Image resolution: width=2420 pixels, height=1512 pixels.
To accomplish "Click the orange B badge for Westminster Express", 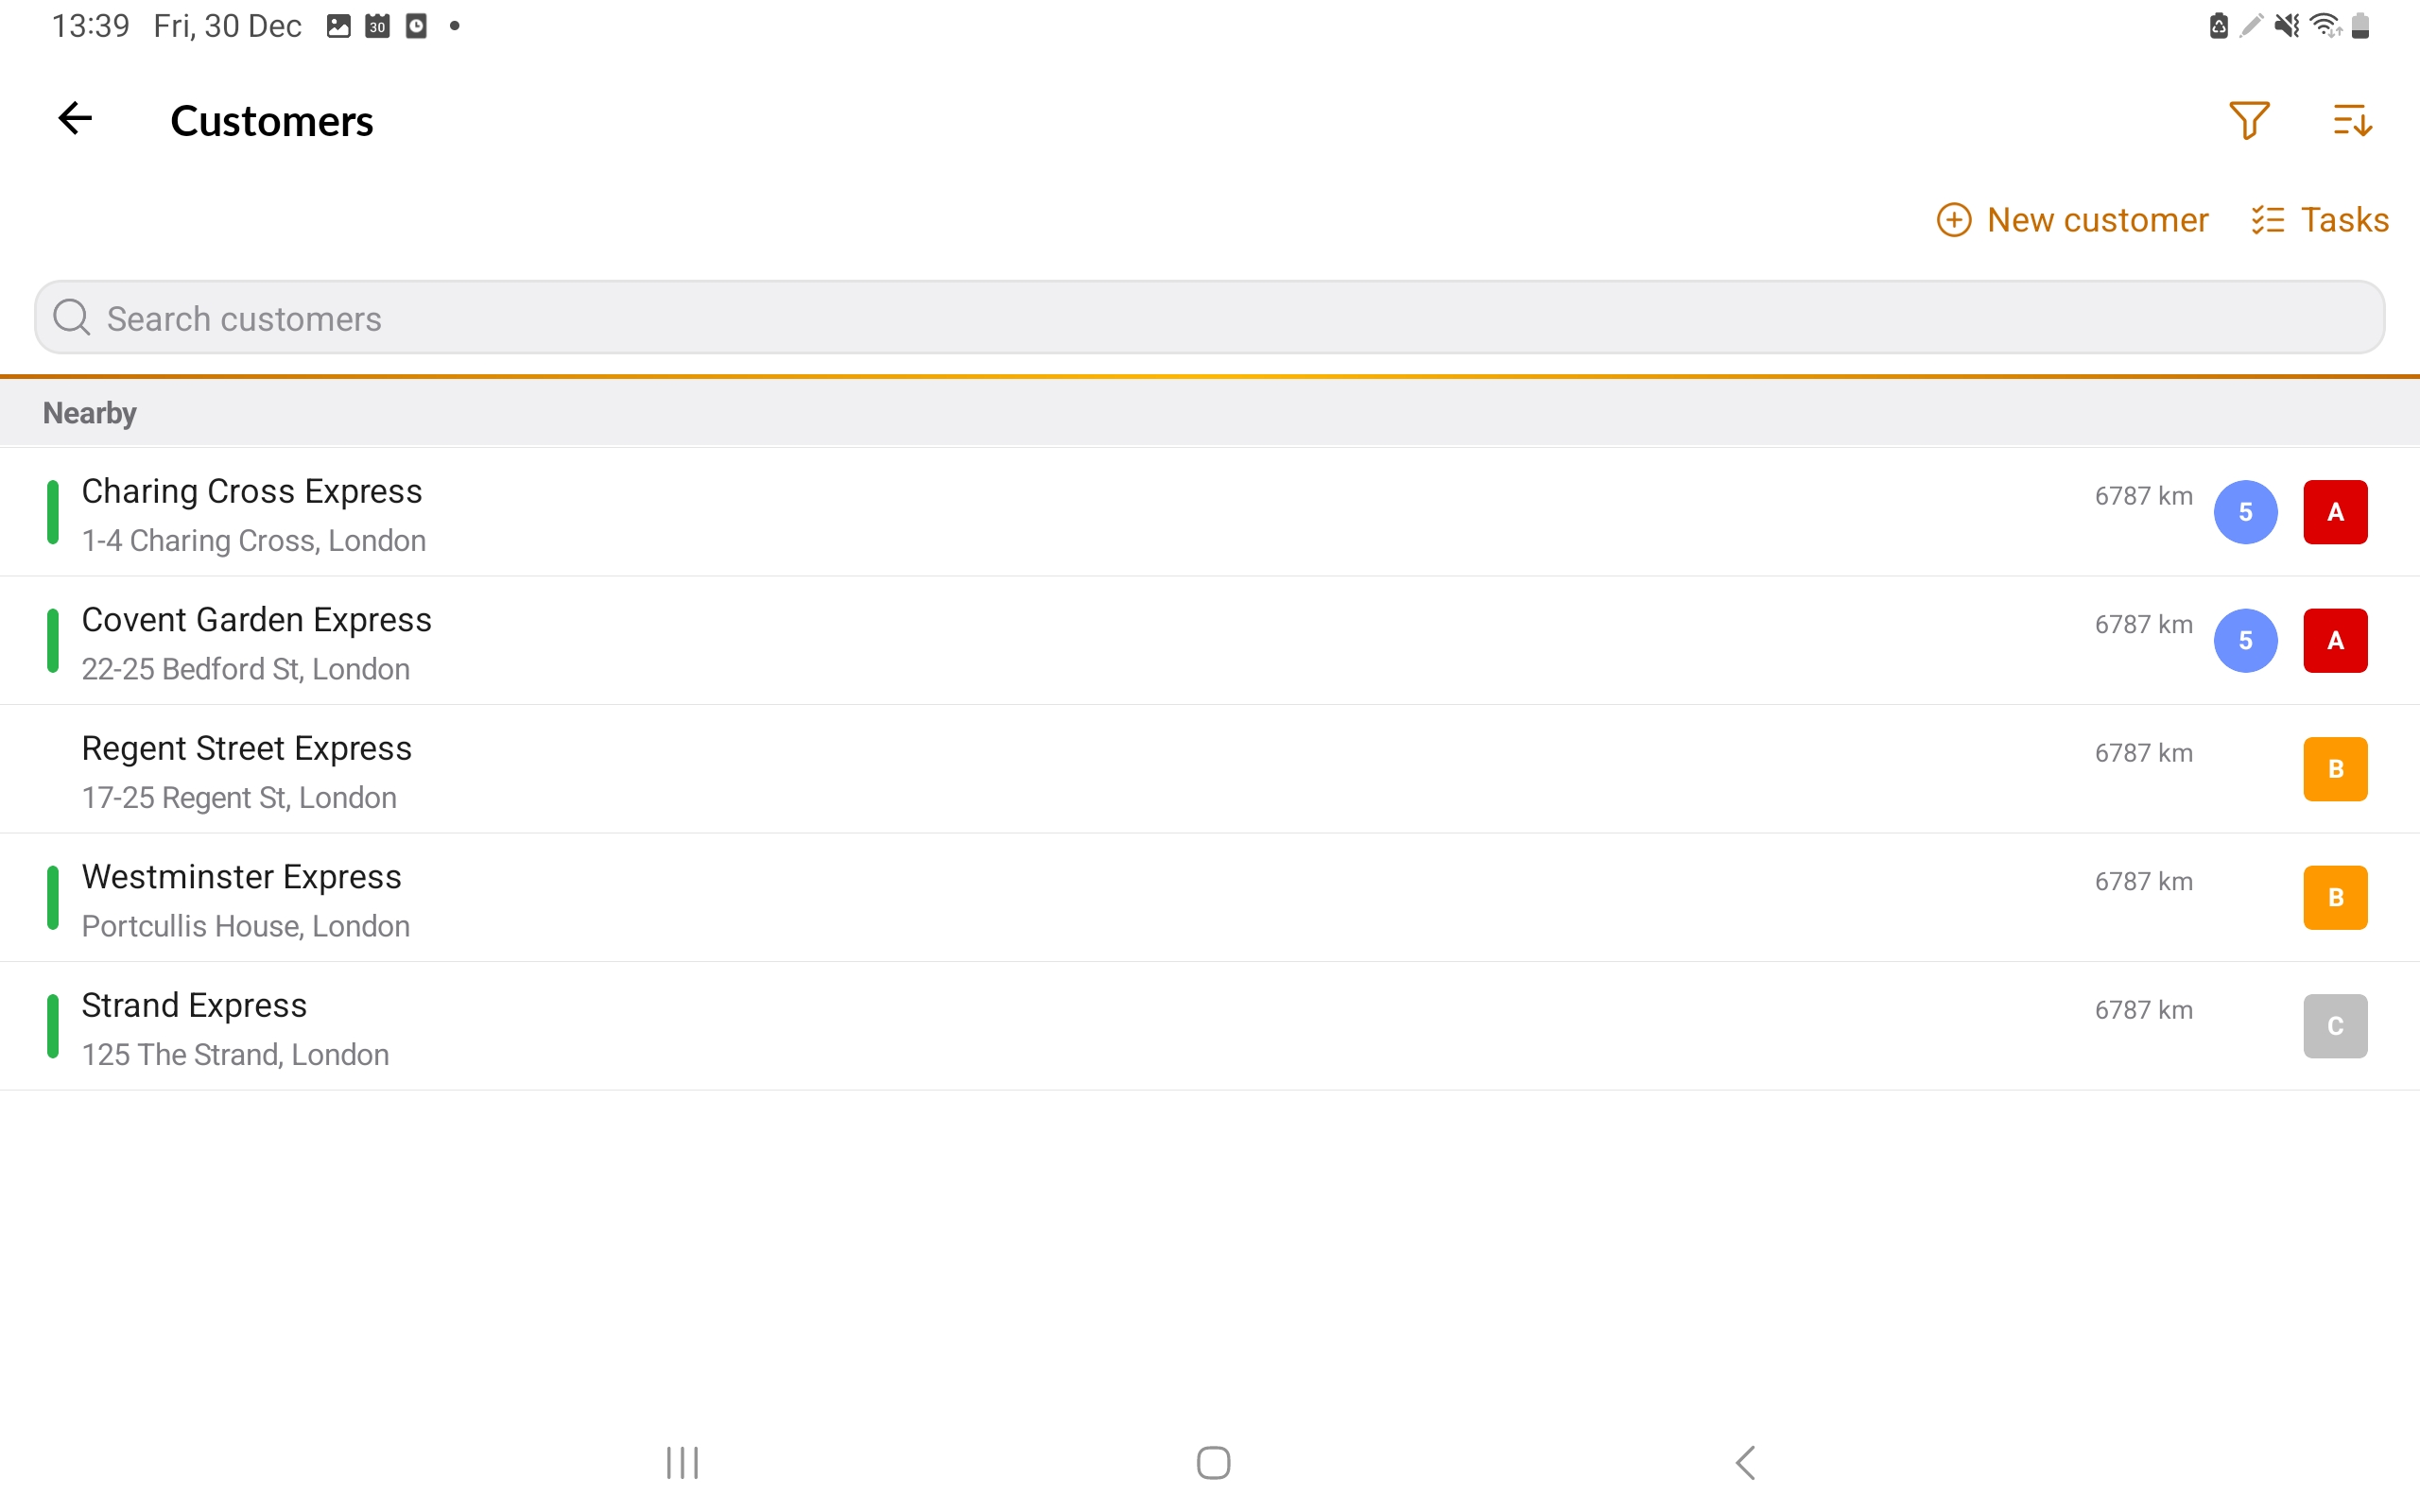I will (2335, 898).
